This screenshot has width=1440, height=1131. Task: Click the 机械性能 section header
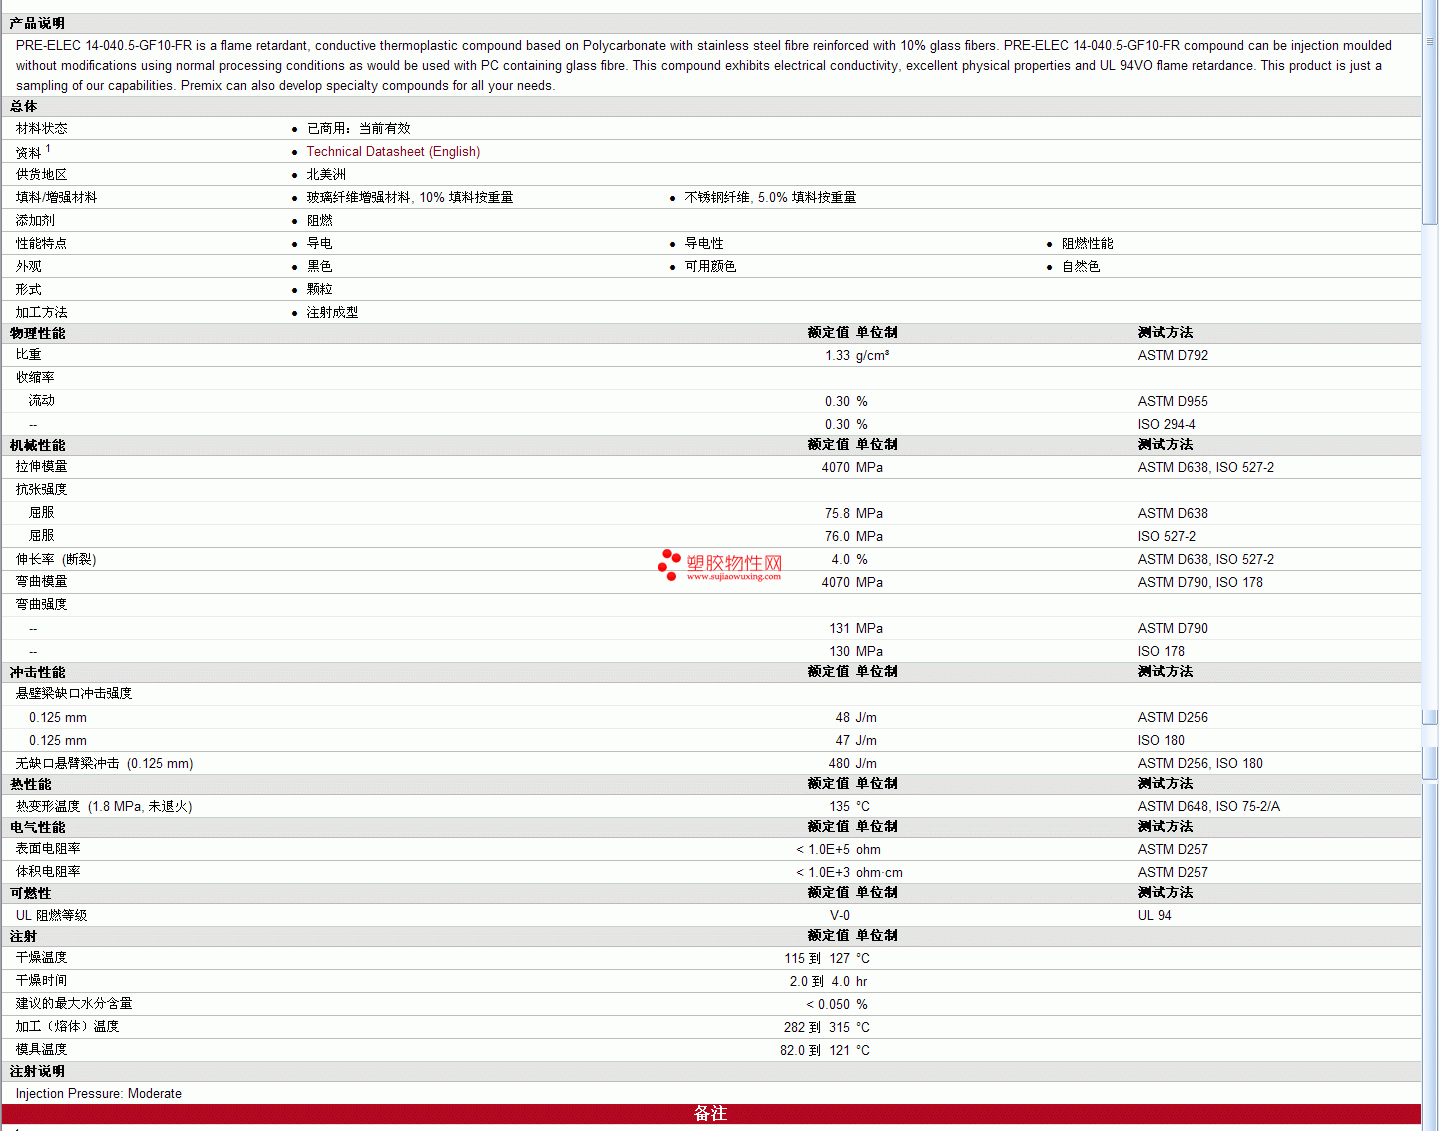37,446
